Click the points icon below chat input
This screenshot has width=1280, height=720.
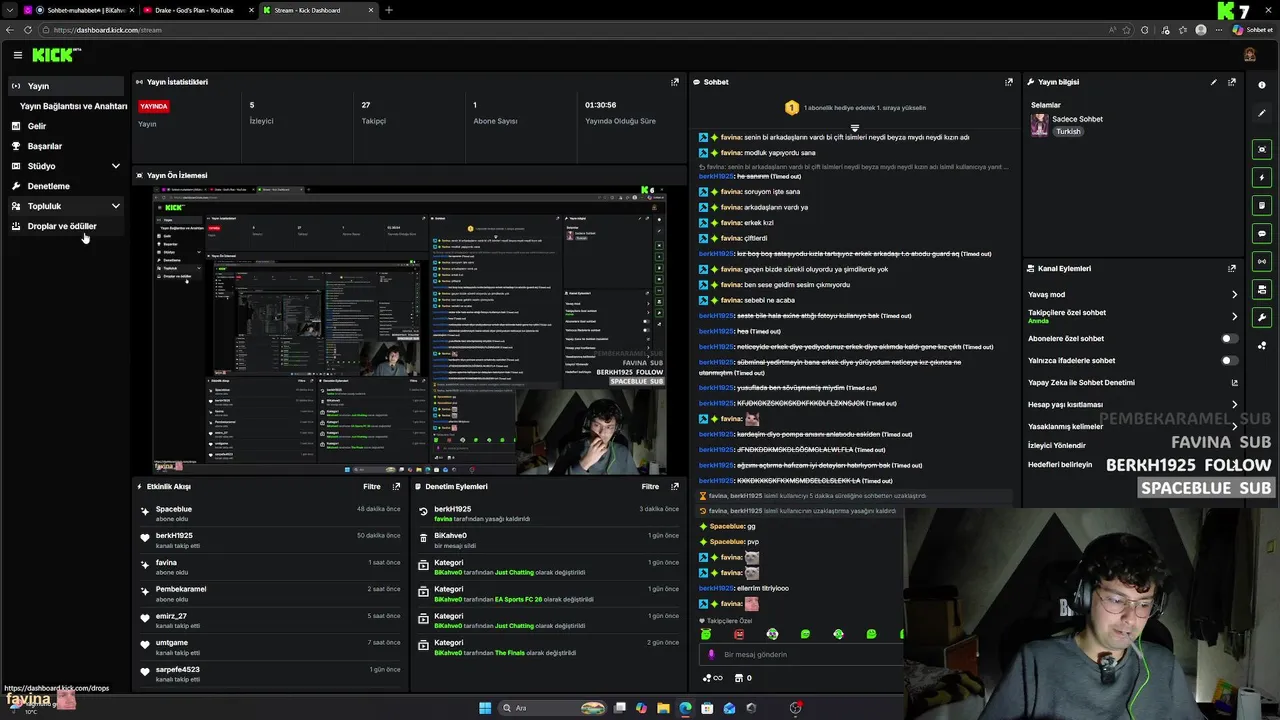(x=709, y=678)
